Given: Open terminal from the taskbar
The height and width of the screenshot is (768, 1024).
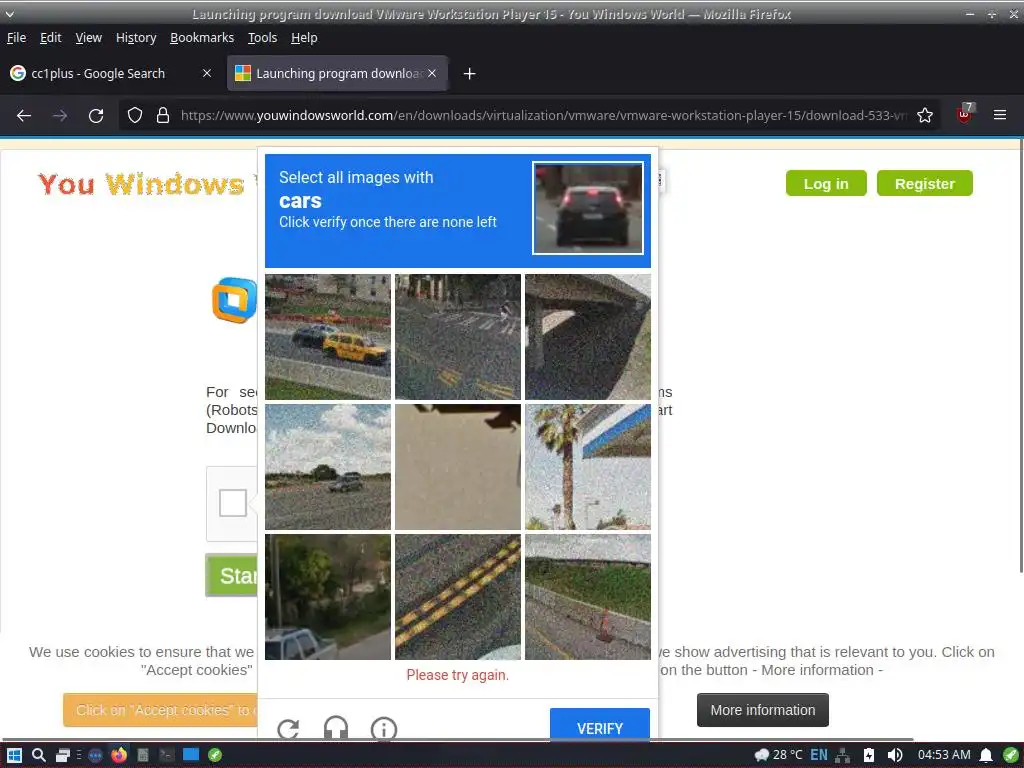Looking at the screenshot, I should (166, 755).
